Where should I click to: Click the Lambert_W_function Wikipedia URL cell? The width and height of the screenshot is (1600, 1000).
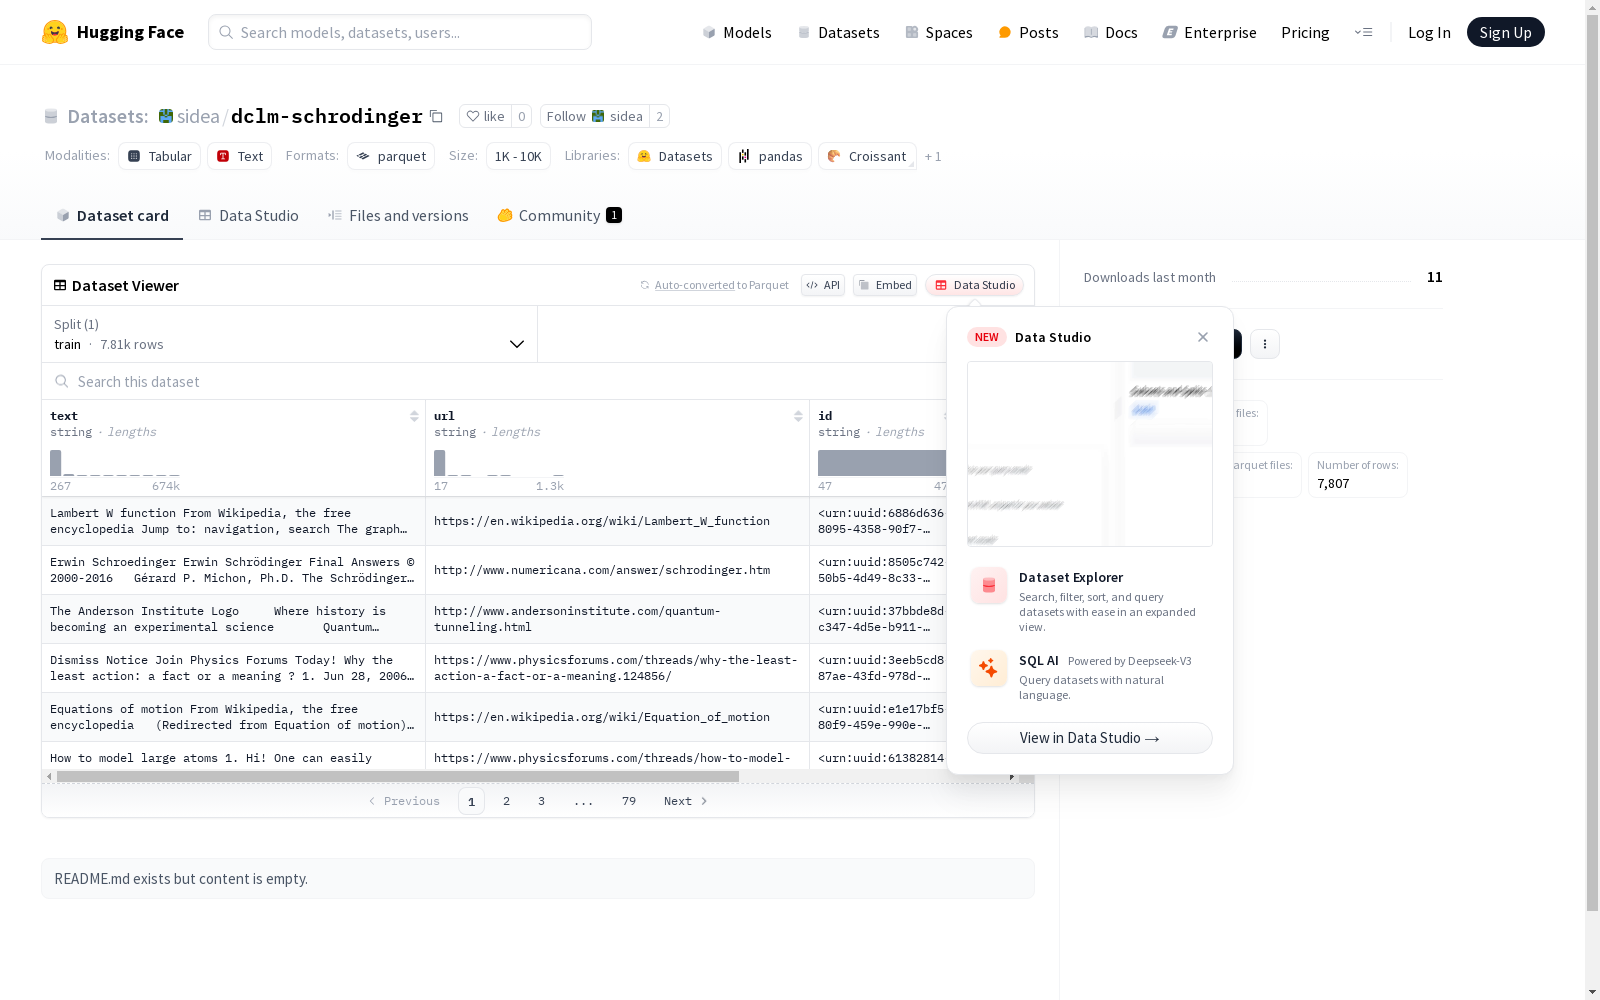[617, 521]
